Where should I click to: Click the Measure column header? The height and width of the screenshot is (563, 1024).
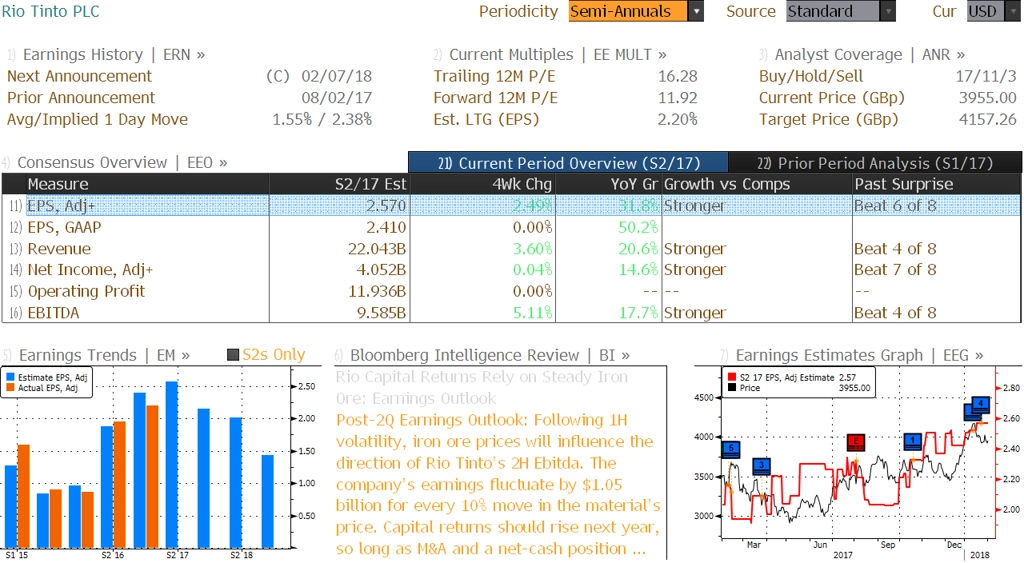pos(147,184)
